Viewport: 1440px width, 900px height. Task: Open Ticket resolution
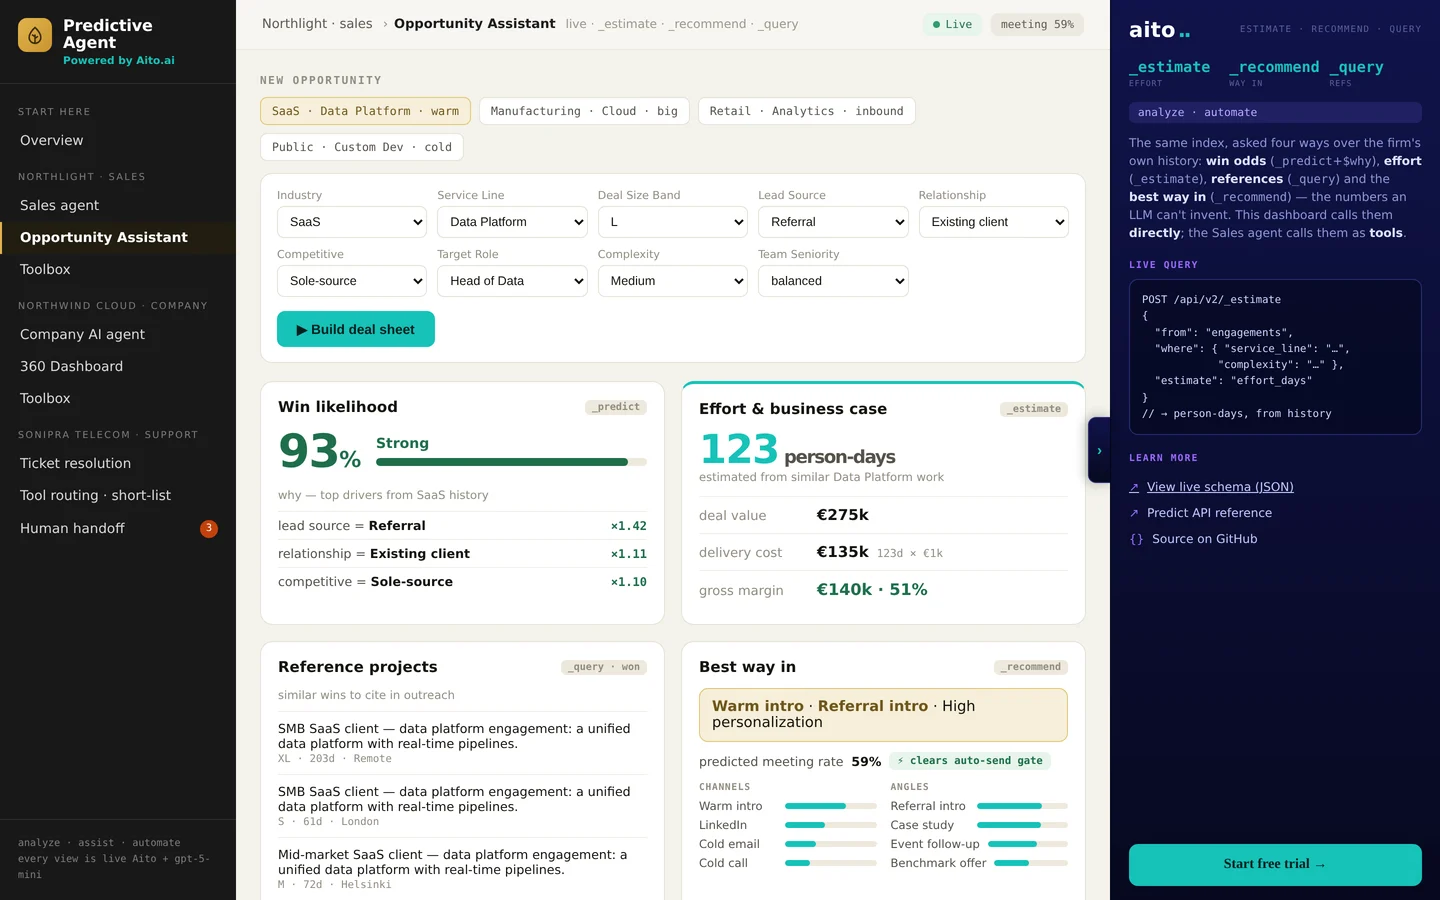tap(118, 463)
